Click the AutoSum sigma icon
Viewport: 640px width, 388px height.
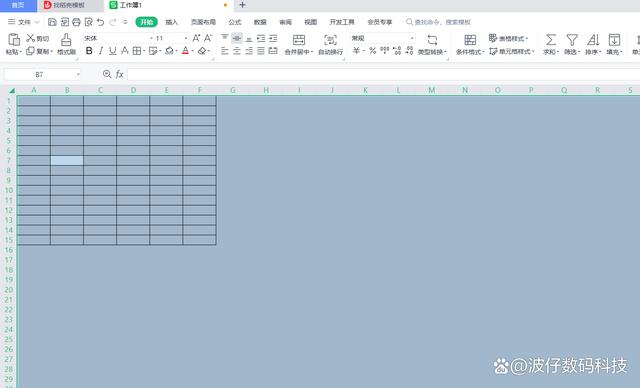click(x=551, y=40)
